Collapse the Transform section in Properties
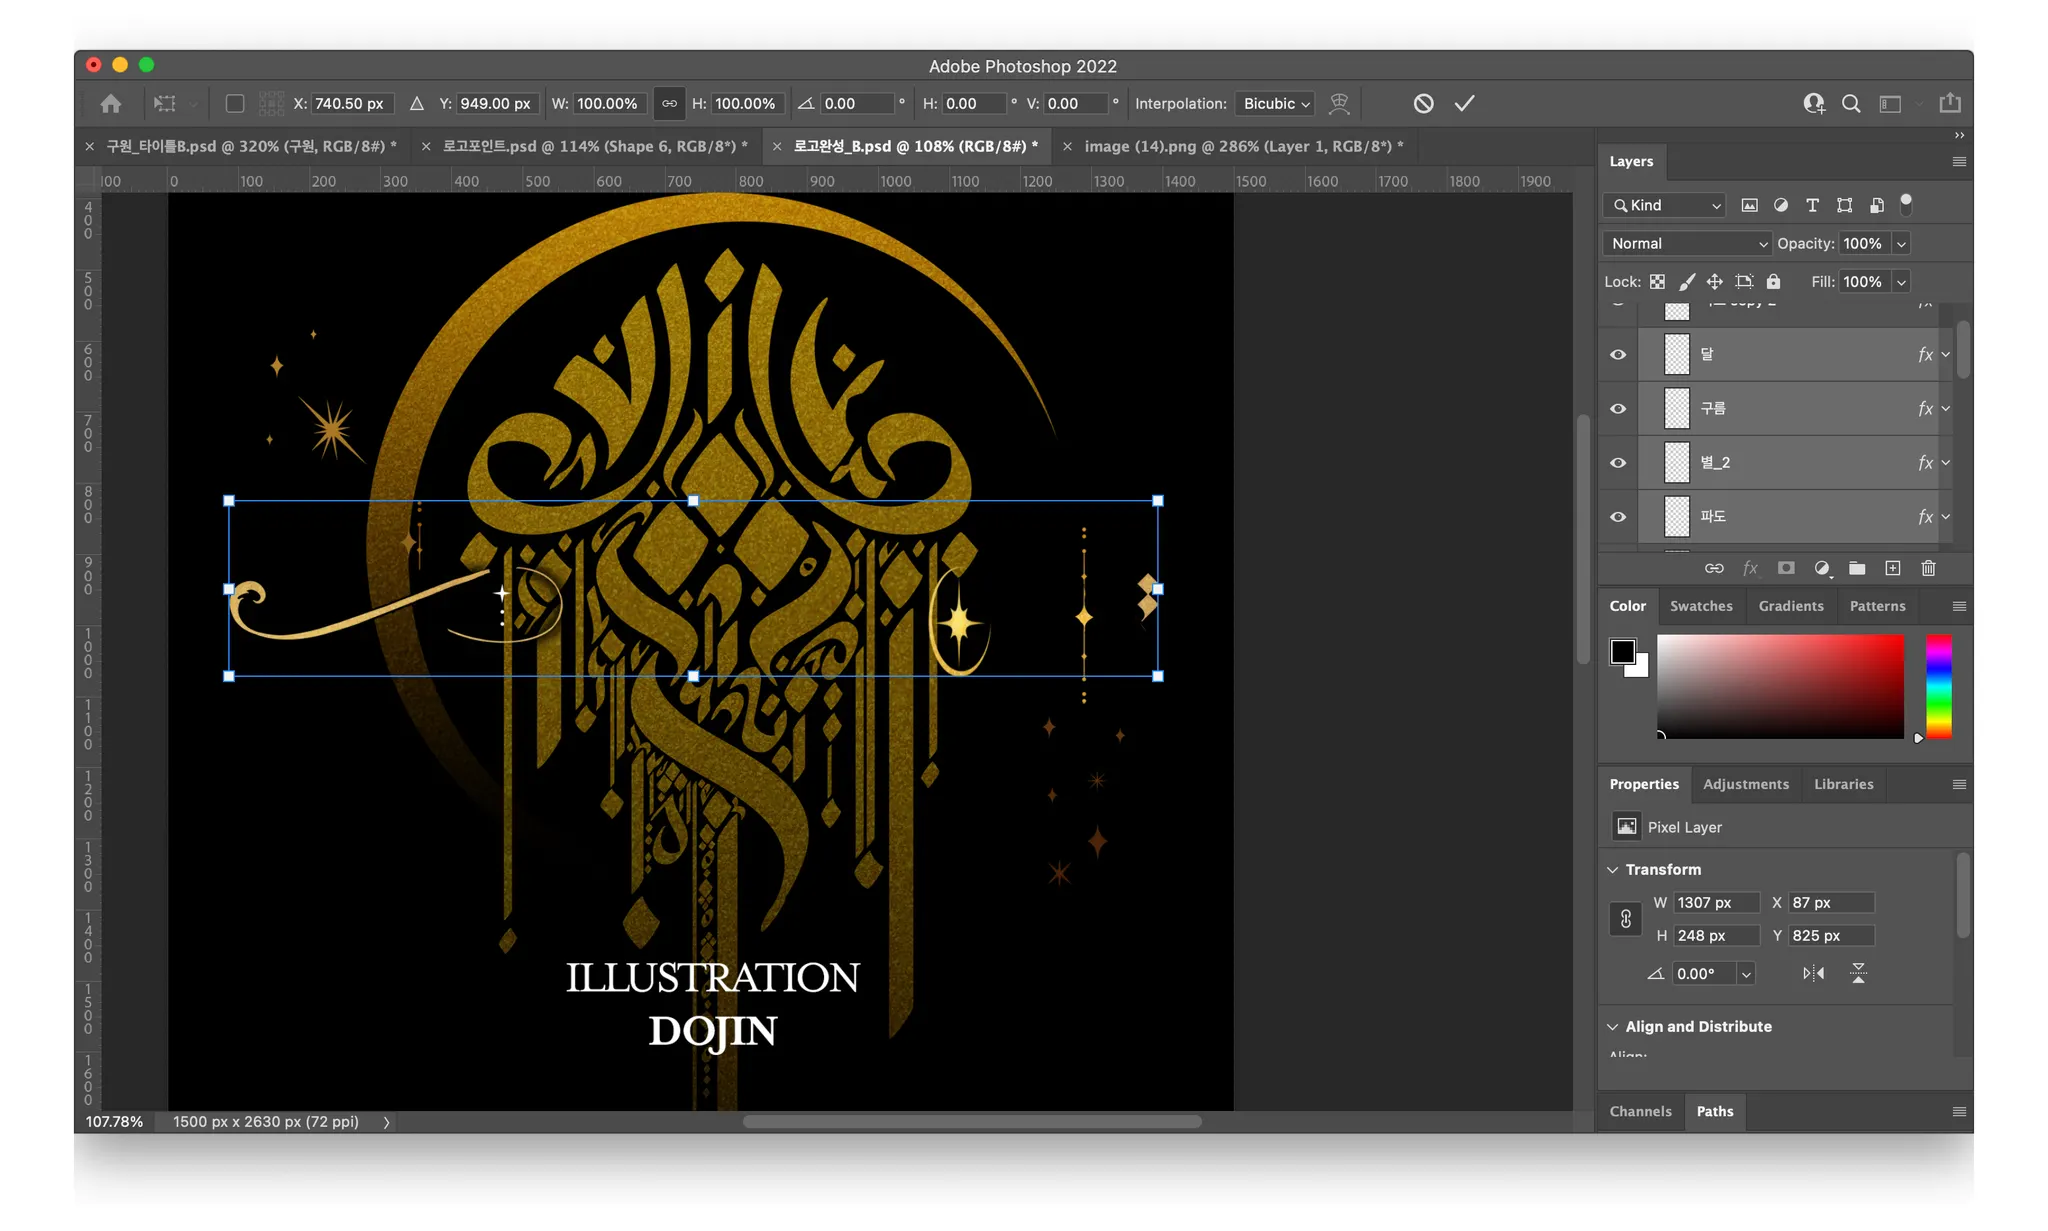2048x1231 pixels. coord(1612,869)
